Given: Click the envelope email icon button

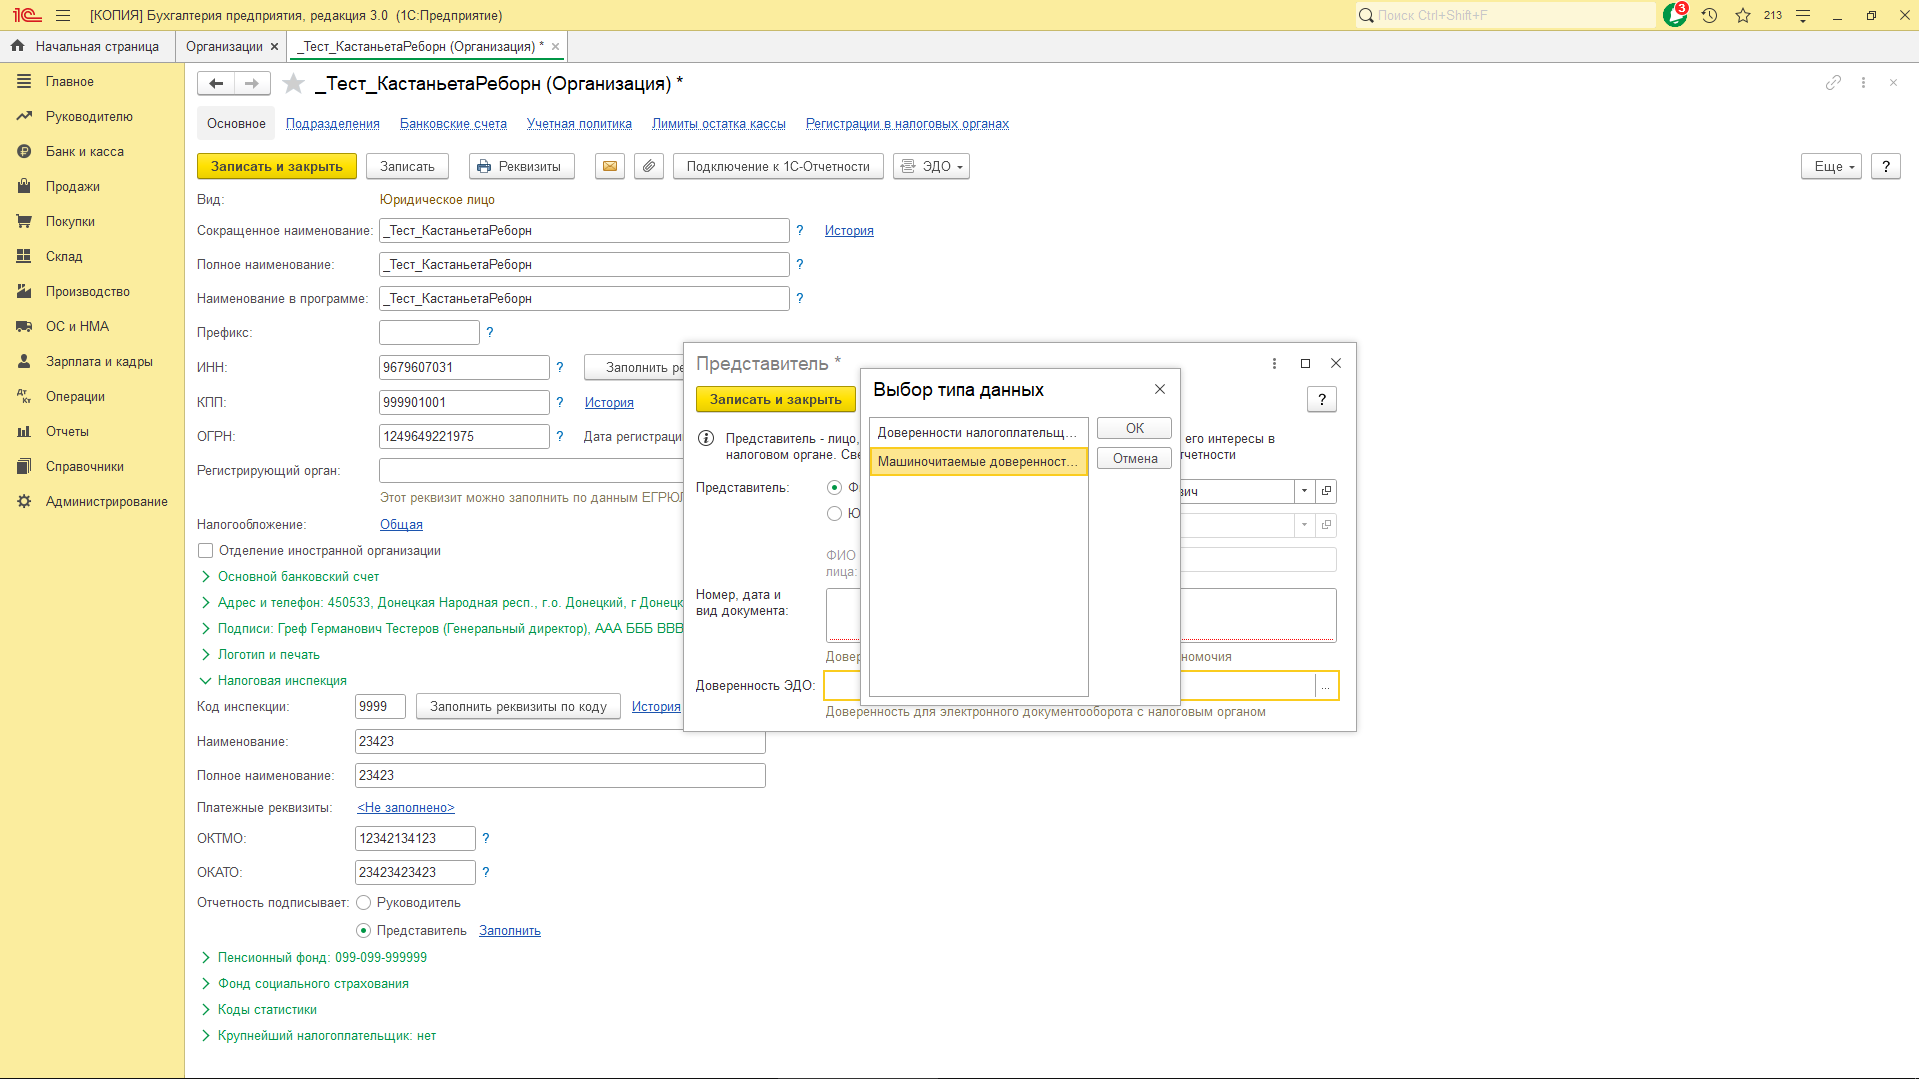Looking at the screenshot, I should click(x=610, y=166).
